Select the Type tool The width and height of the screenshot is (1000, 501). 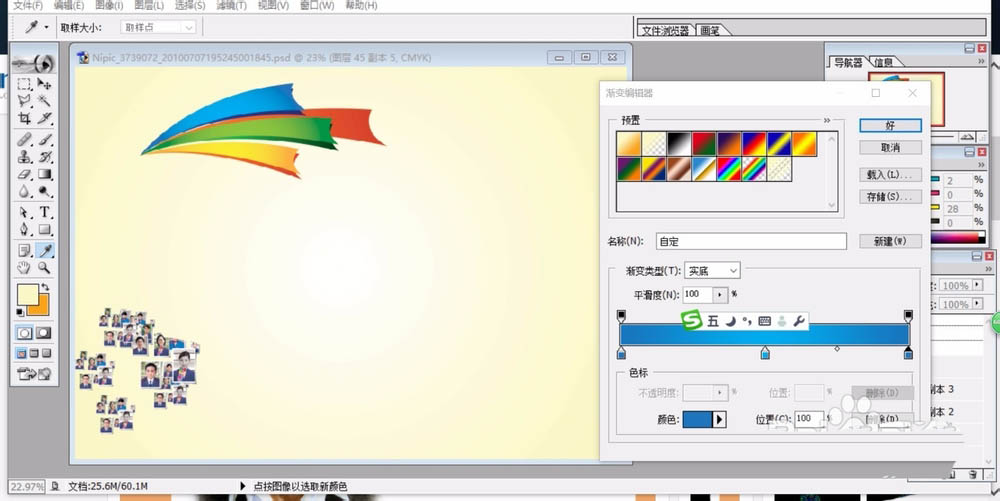pos(45,212)
